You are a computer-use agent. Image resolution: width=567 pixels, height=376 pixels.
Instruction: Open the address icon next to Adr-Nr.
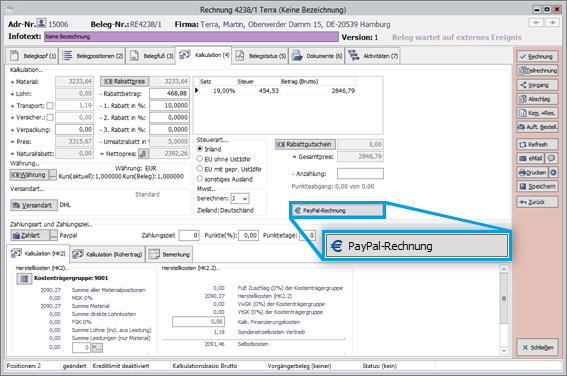pyautogui.click(x=42, y=24)
